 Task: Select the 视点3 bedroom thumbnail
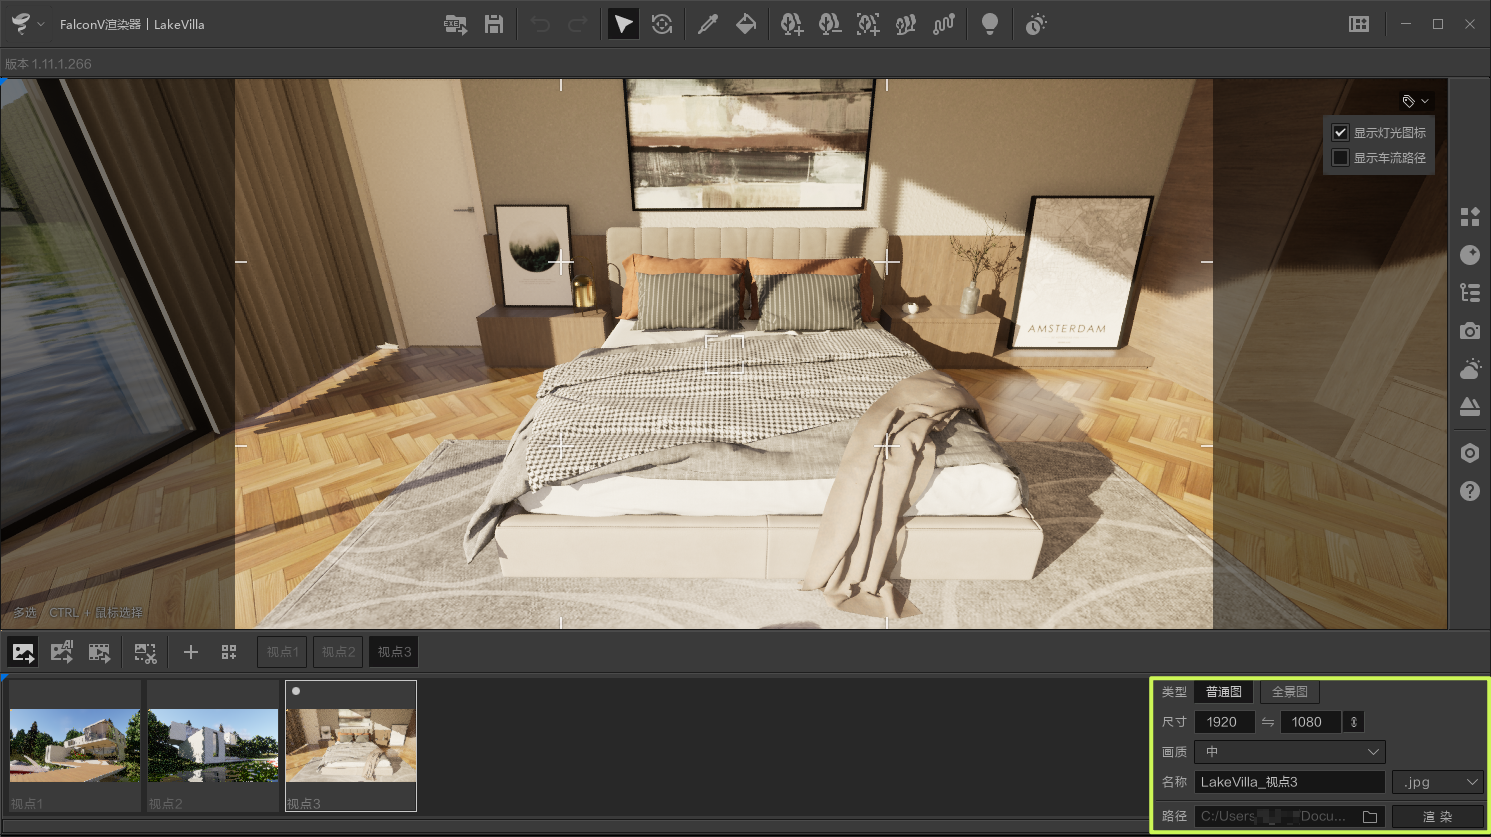[x=351, y=746]
